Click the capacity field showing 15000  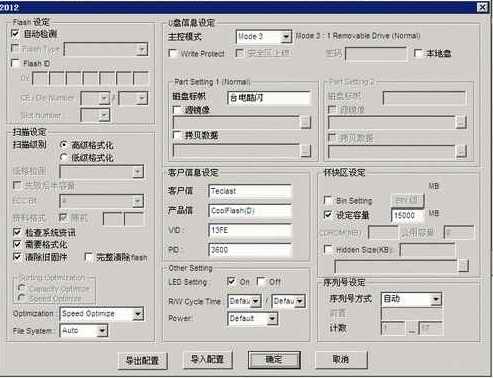point(408,215)
